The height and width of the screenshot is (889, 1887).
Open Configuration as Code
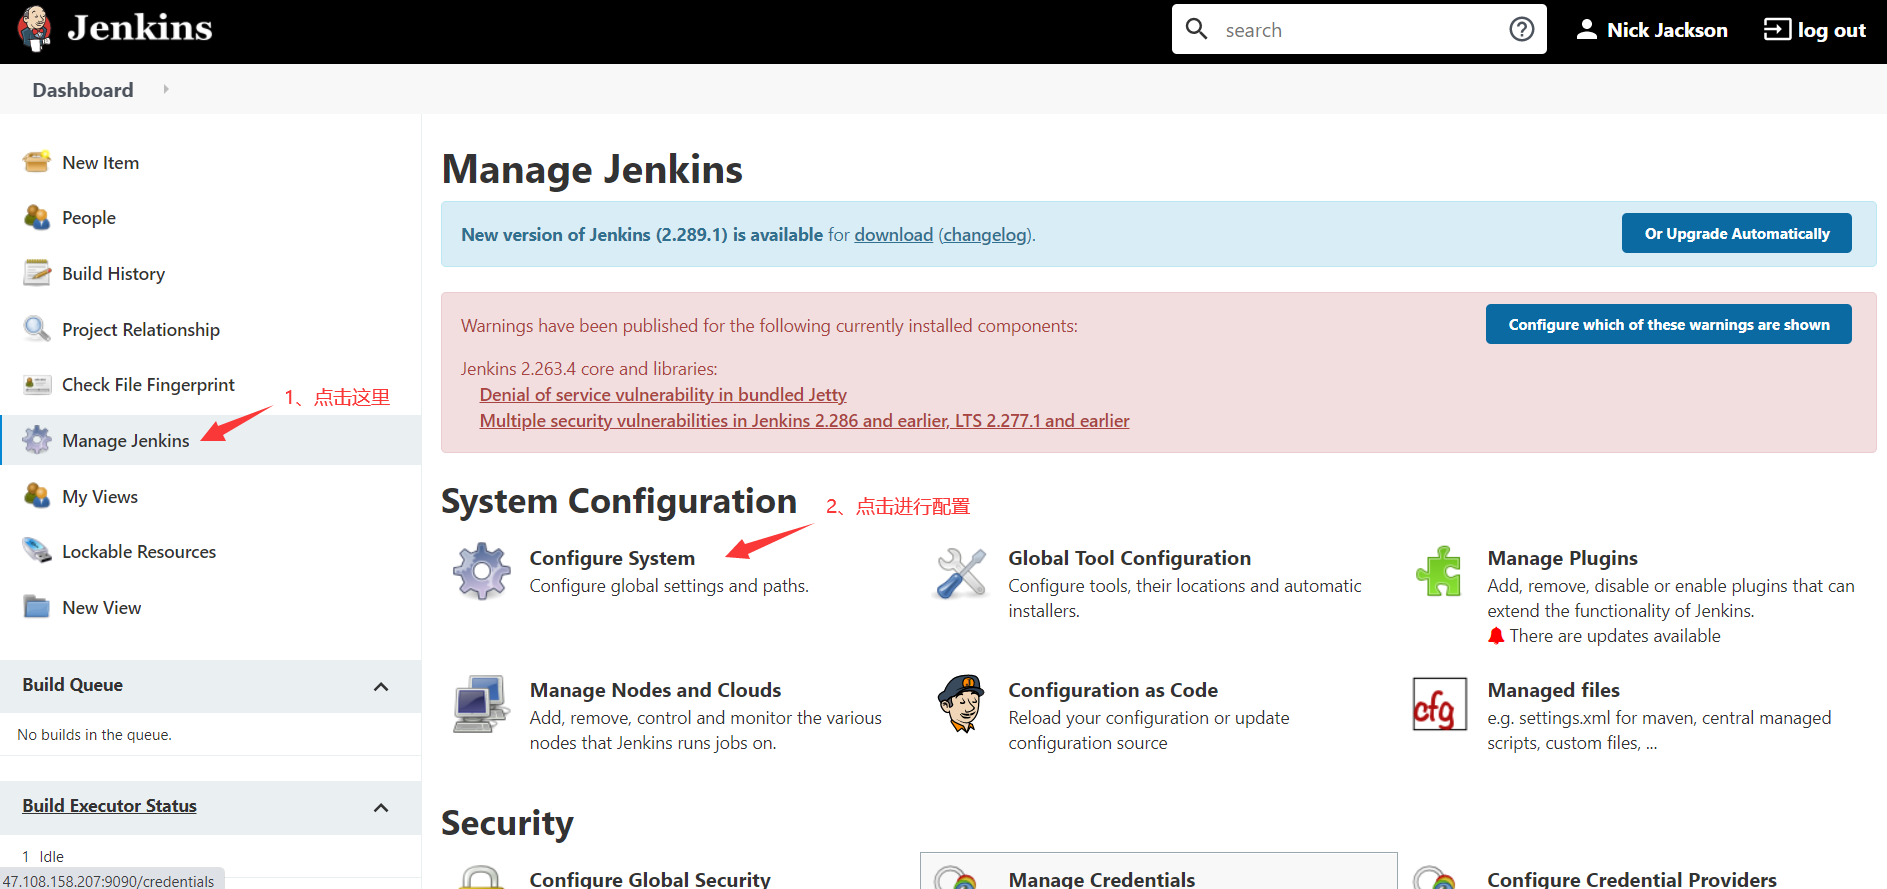pyautogui.click(x=1112, y=690)
